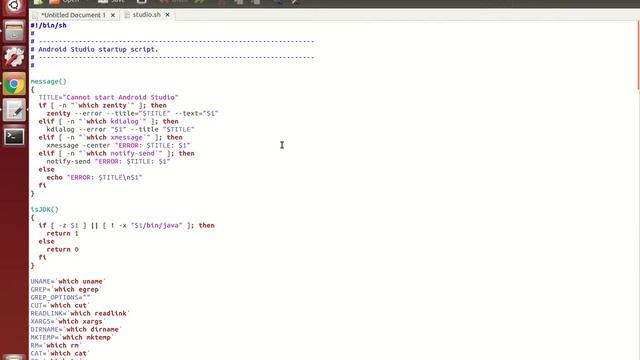Click the DIRNAME=`which dirname` line
This screenshot has height=360, width=640.
tap(76, 329)
